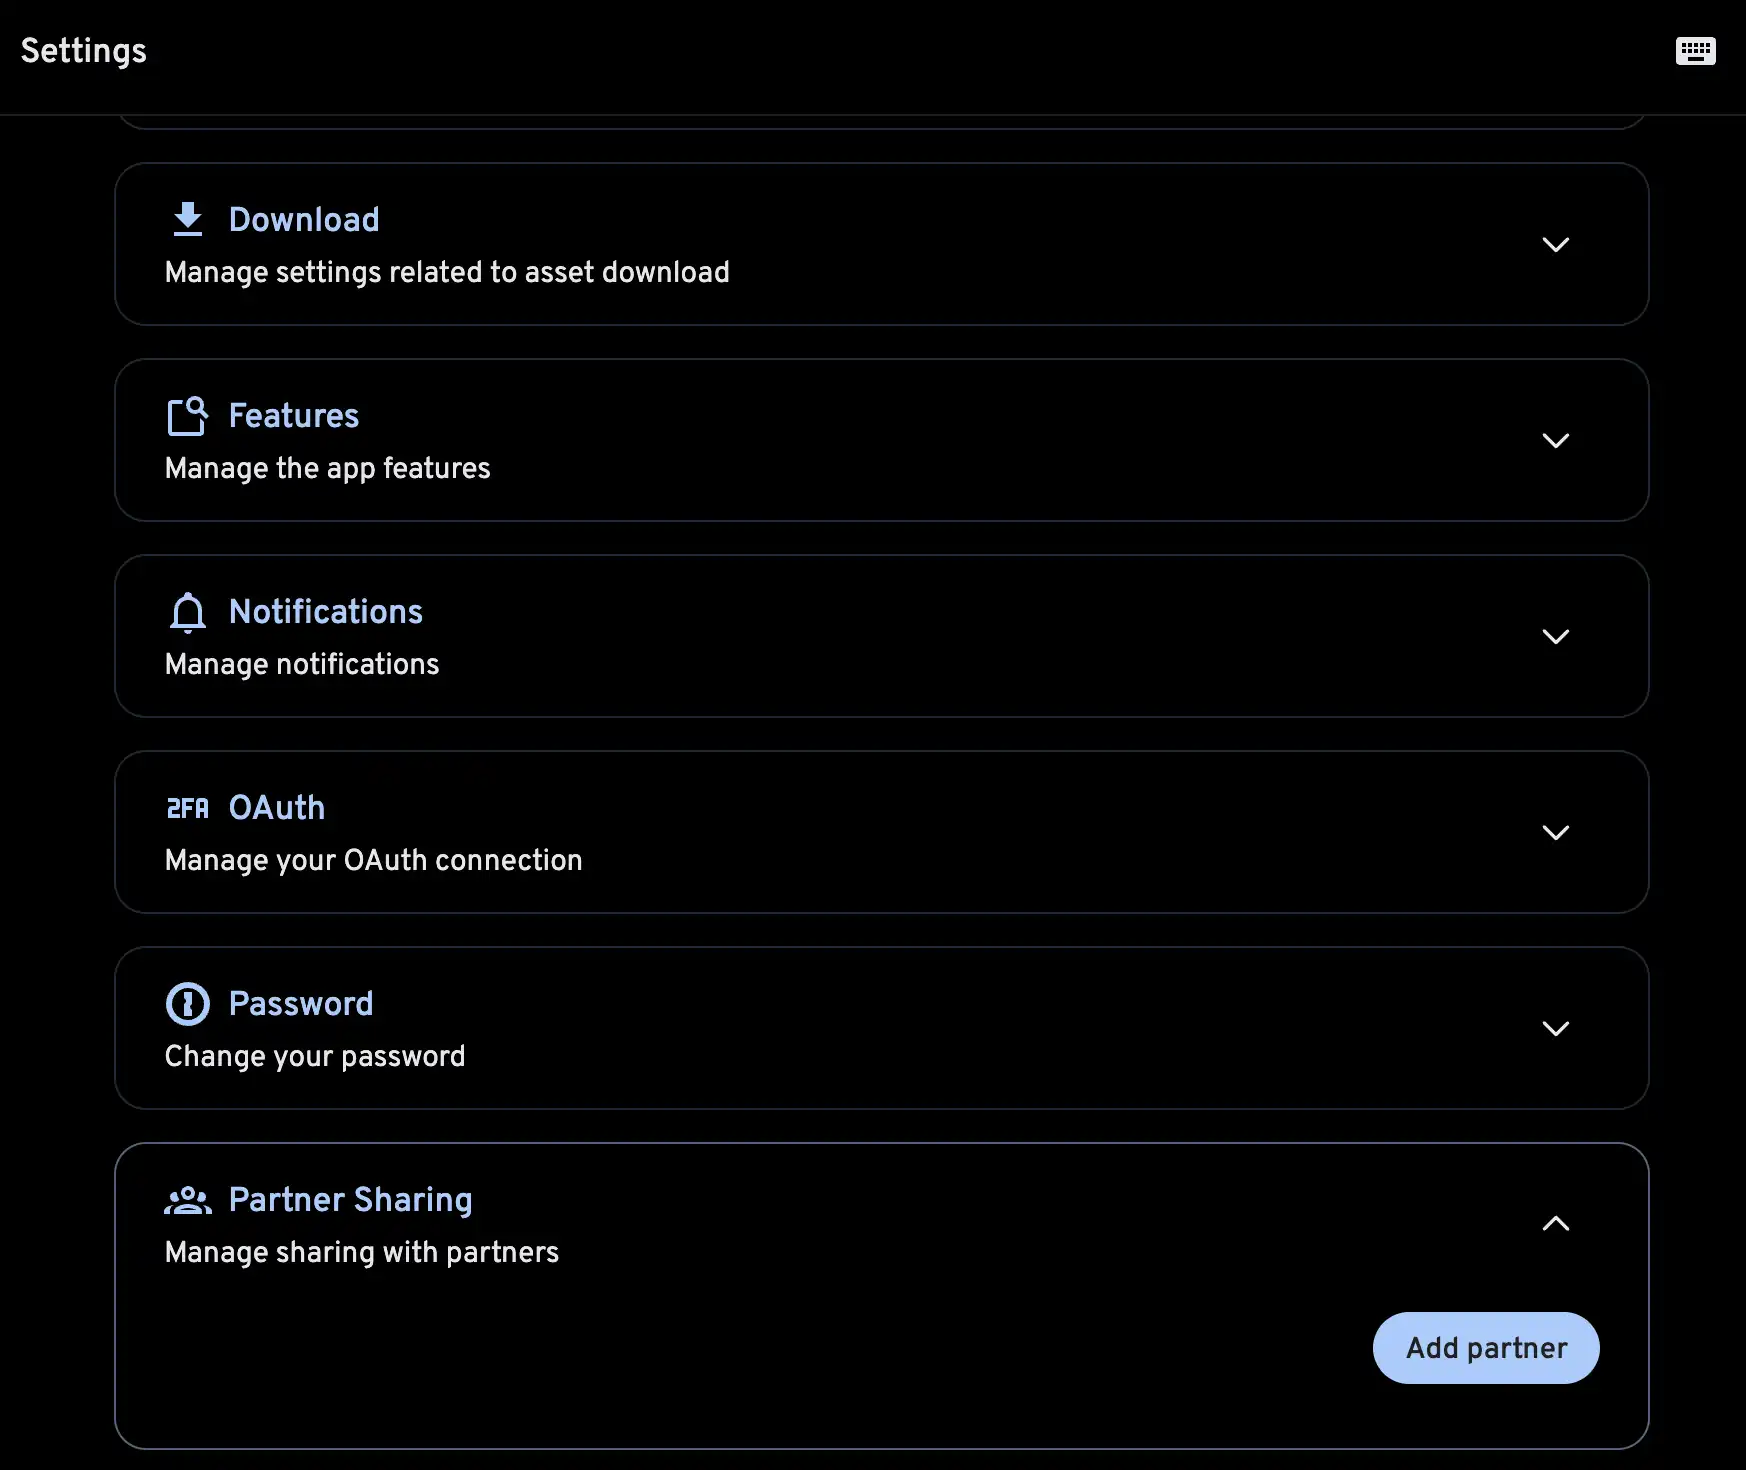Click the OAuth heading text
This screenshot has width=1746, height=1470.
pyautogui.click(x=277, y=807)
